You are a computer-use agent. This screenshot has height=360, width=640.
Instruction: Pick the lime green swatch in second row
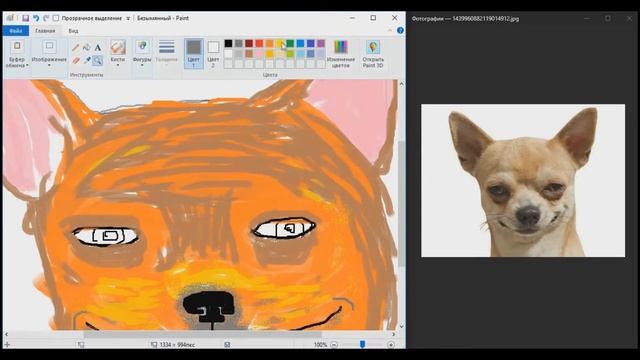pyautogui.click(x=290, y=53)
